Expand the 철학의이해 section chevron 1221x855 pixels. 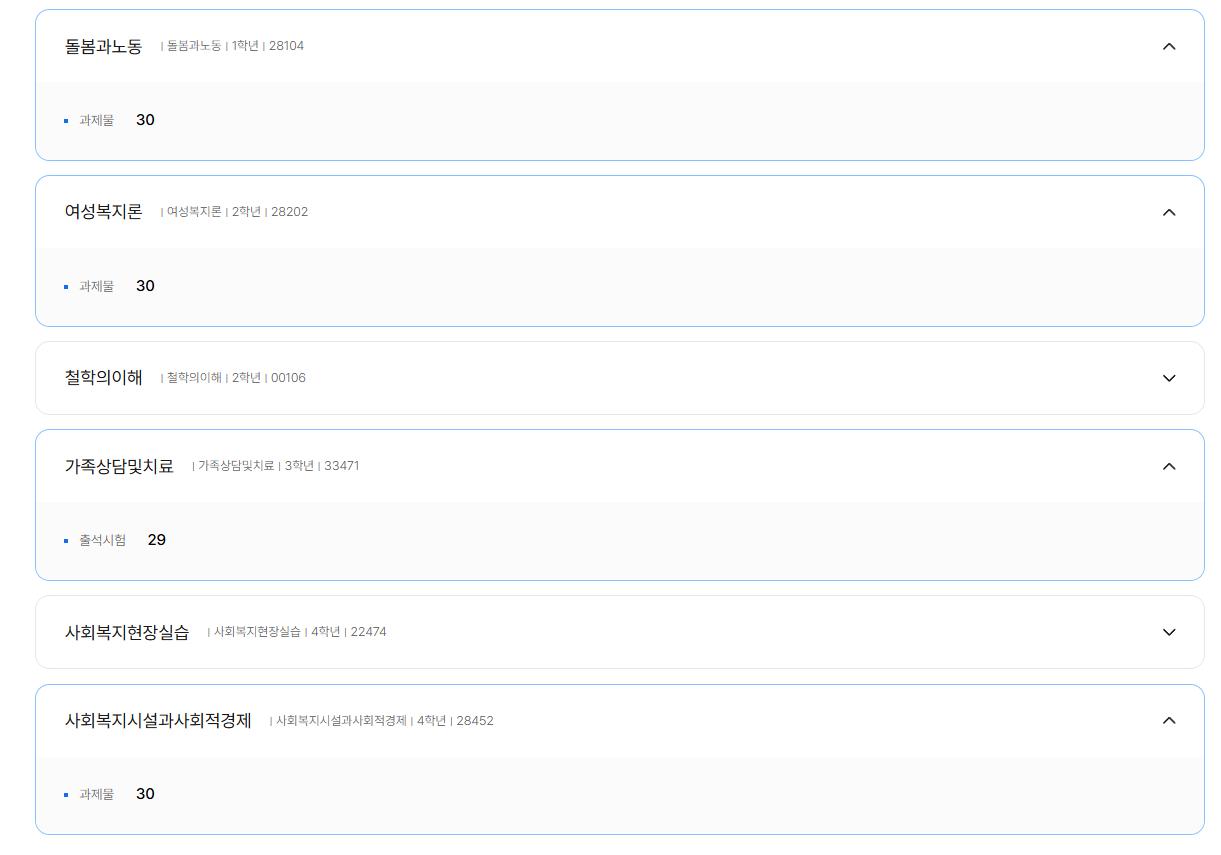coord(1169,378)
